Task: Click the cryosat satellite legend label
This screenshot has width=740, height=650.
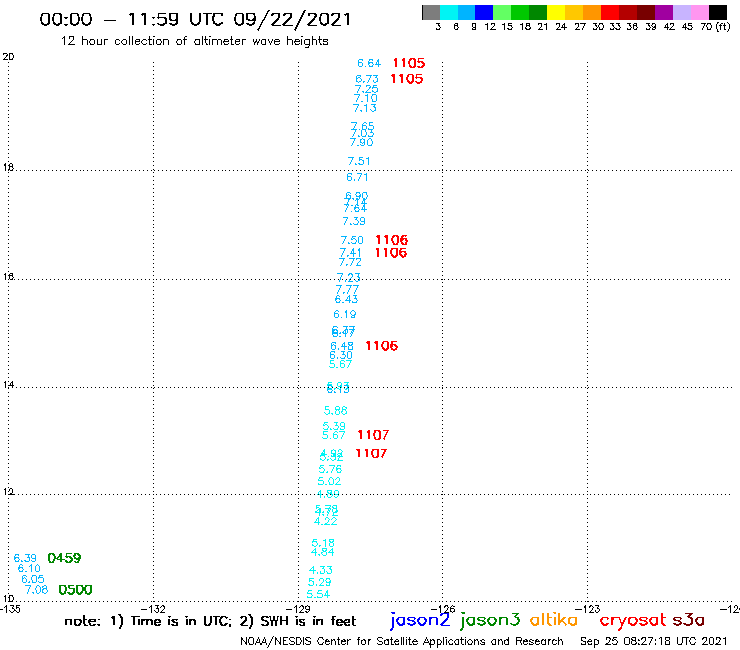Action: click(x=633, y=621)
